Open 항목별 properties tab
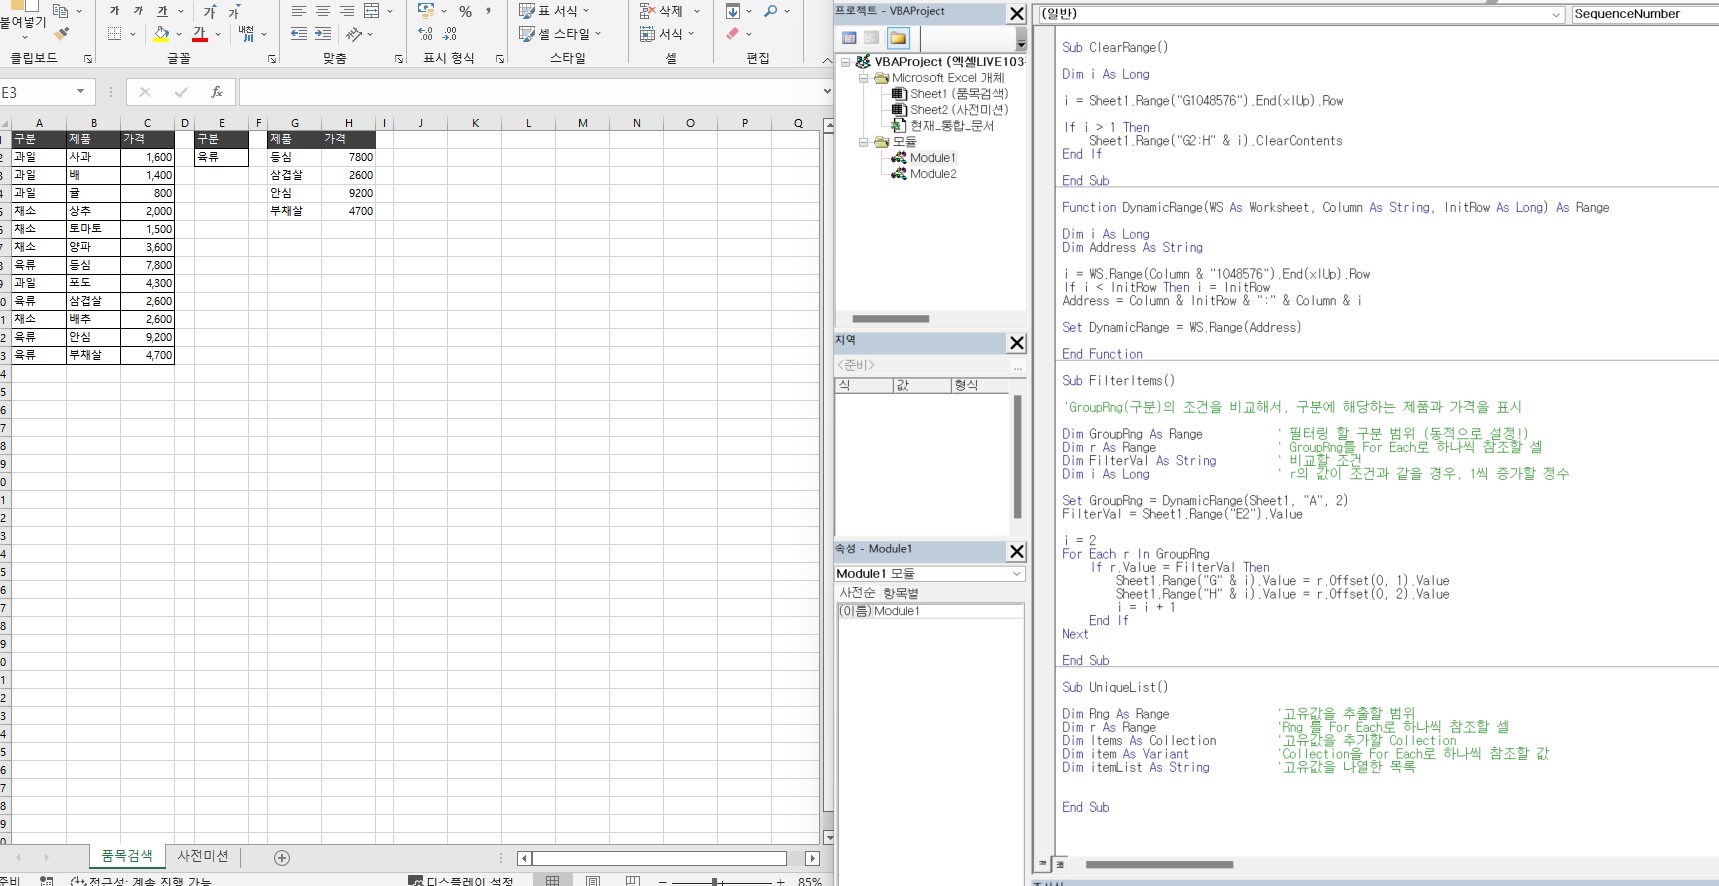 point(901,593)
